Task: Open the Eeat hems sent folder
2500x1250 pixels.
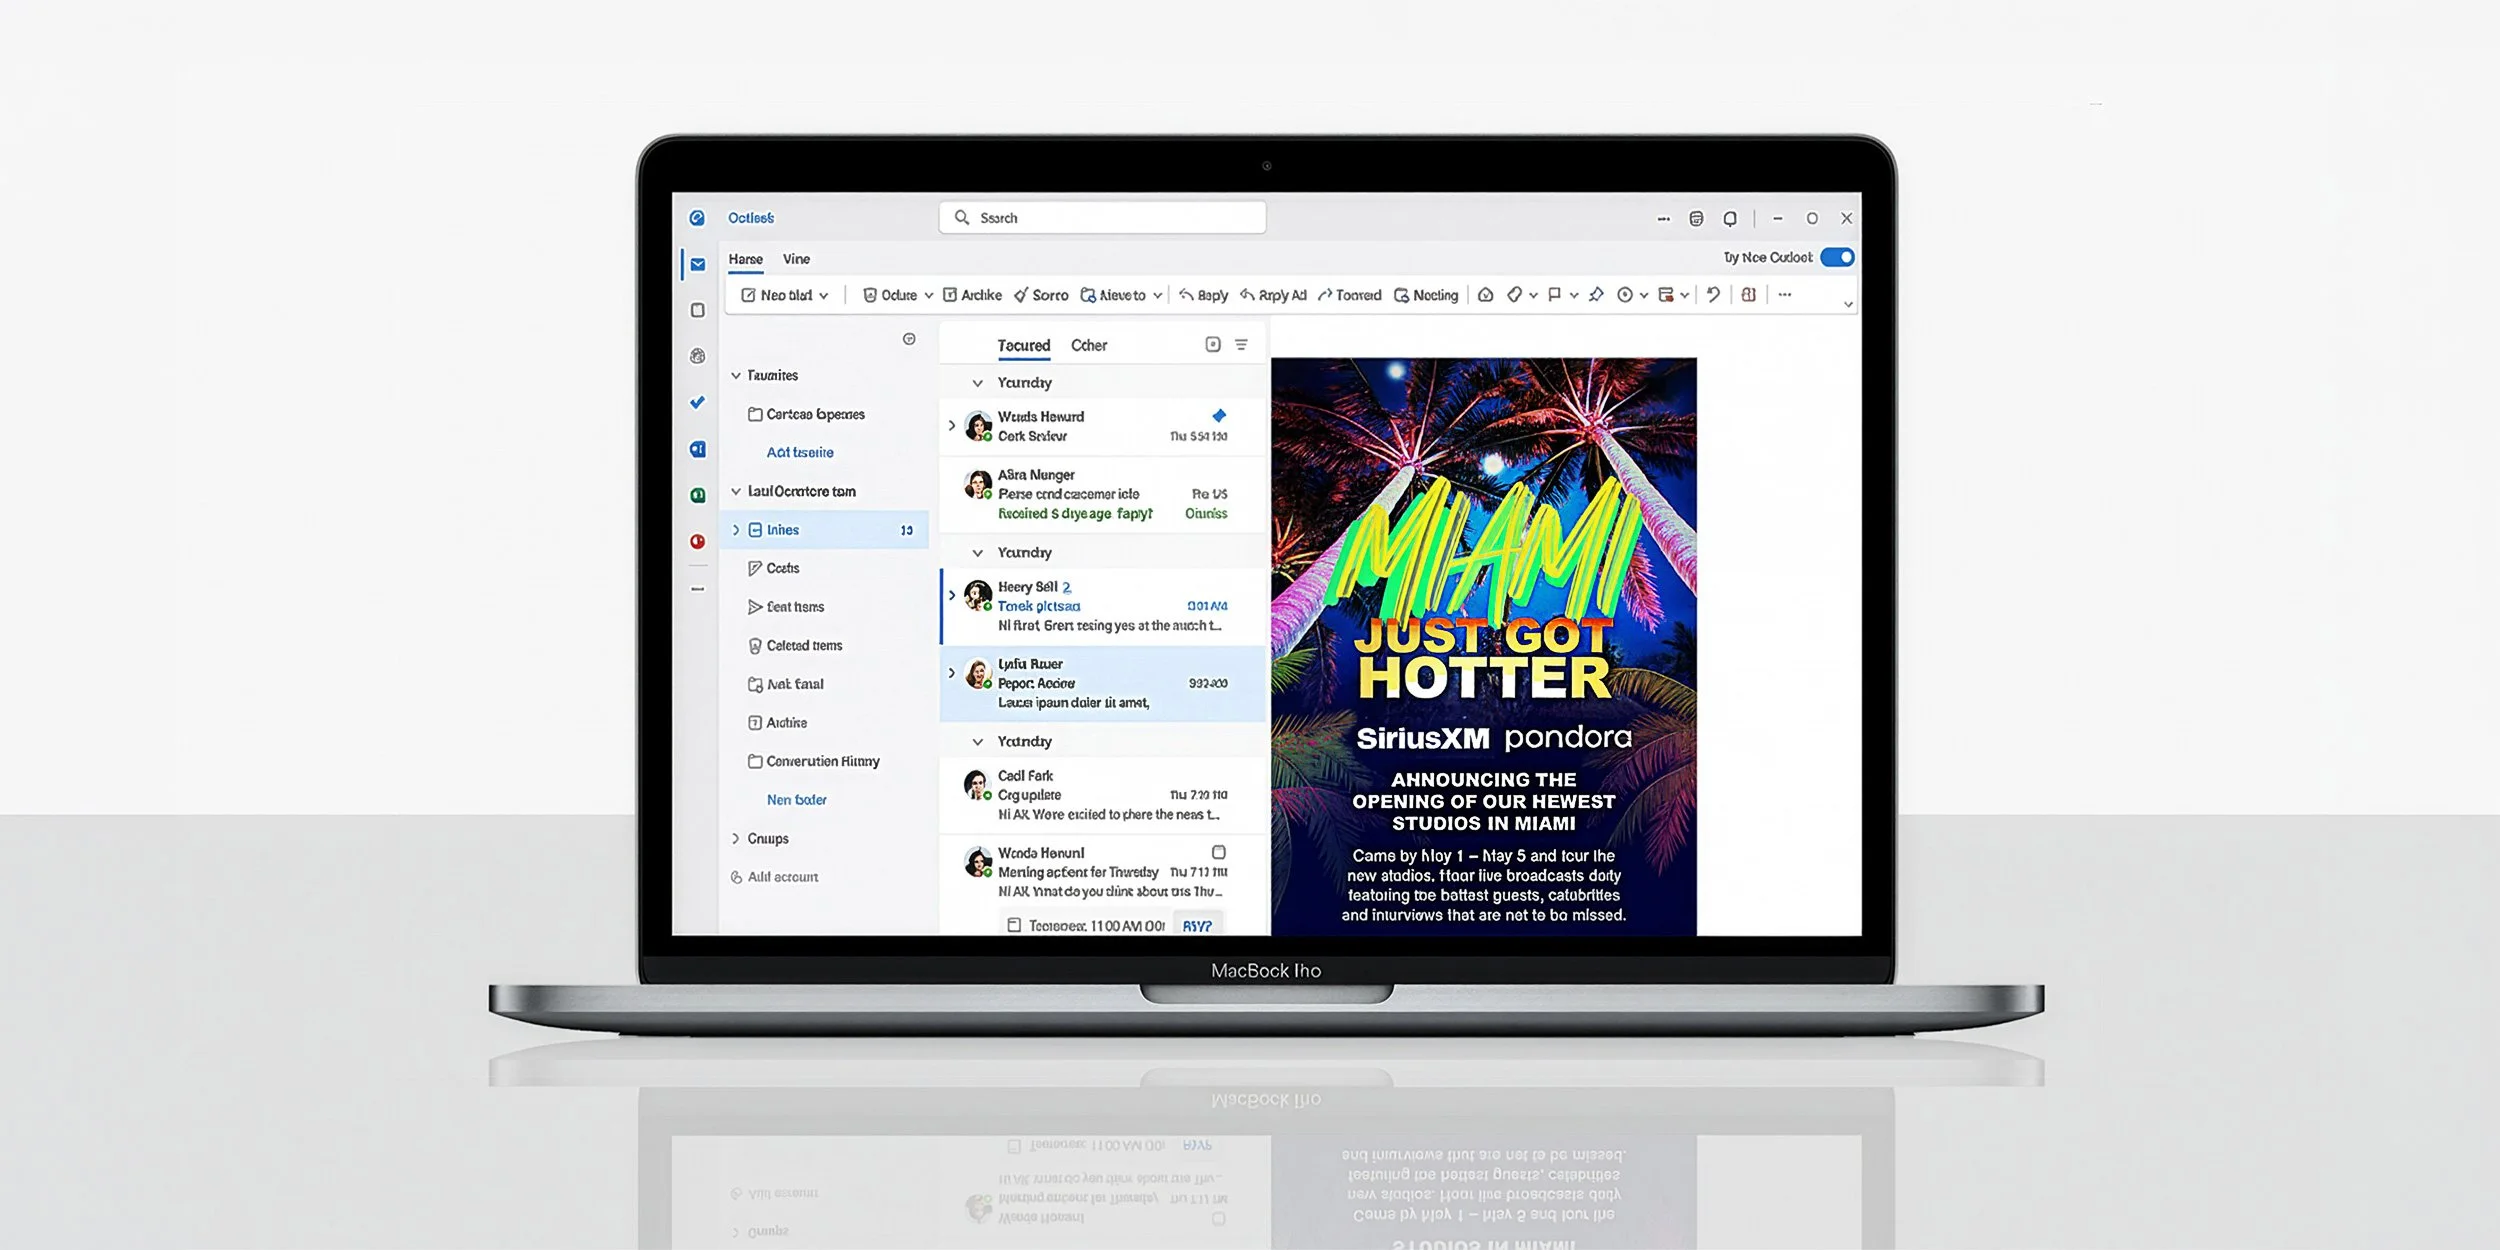Action: [x=825, y=607]
